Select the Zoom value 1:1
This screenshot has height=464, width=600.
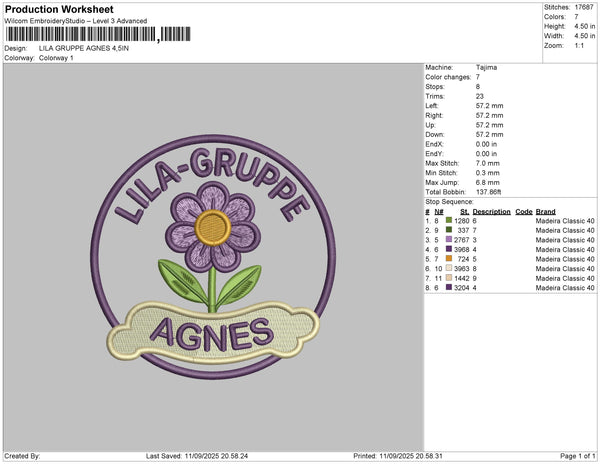[579, 46]
